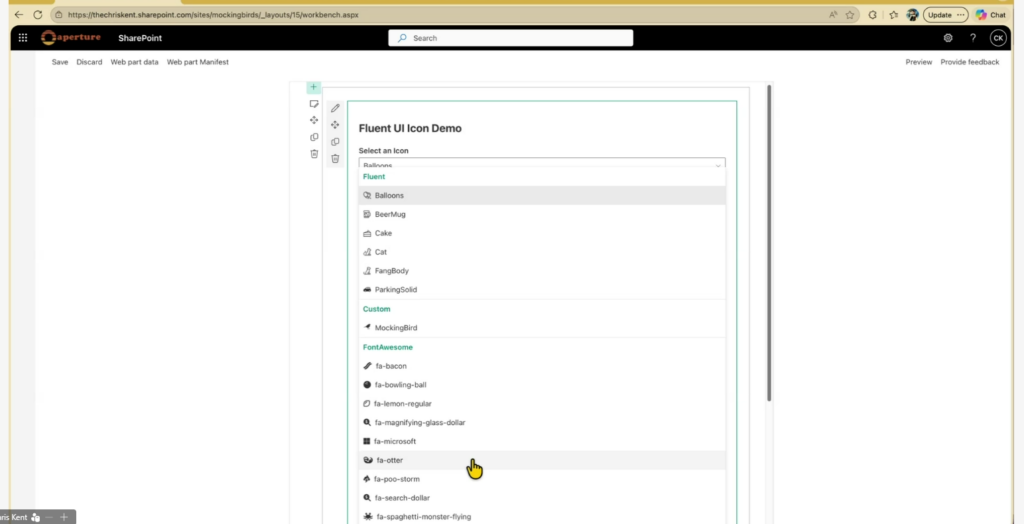Image resolution: width=1024 pixels, height=524 pixels.
Task: Open the SharePoint app launcher waffle
Action: [x=22, y=38]
